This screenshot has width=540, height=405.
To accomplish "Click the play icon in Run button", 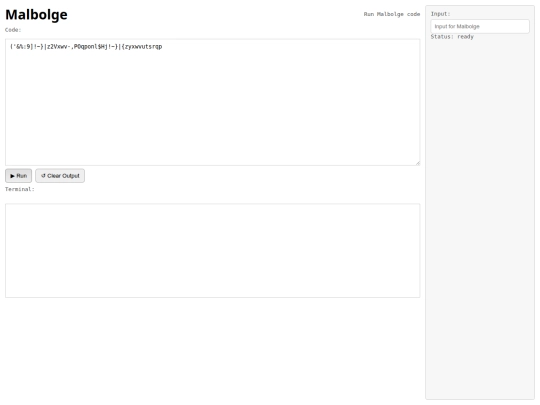I will (x=12, y=176).
